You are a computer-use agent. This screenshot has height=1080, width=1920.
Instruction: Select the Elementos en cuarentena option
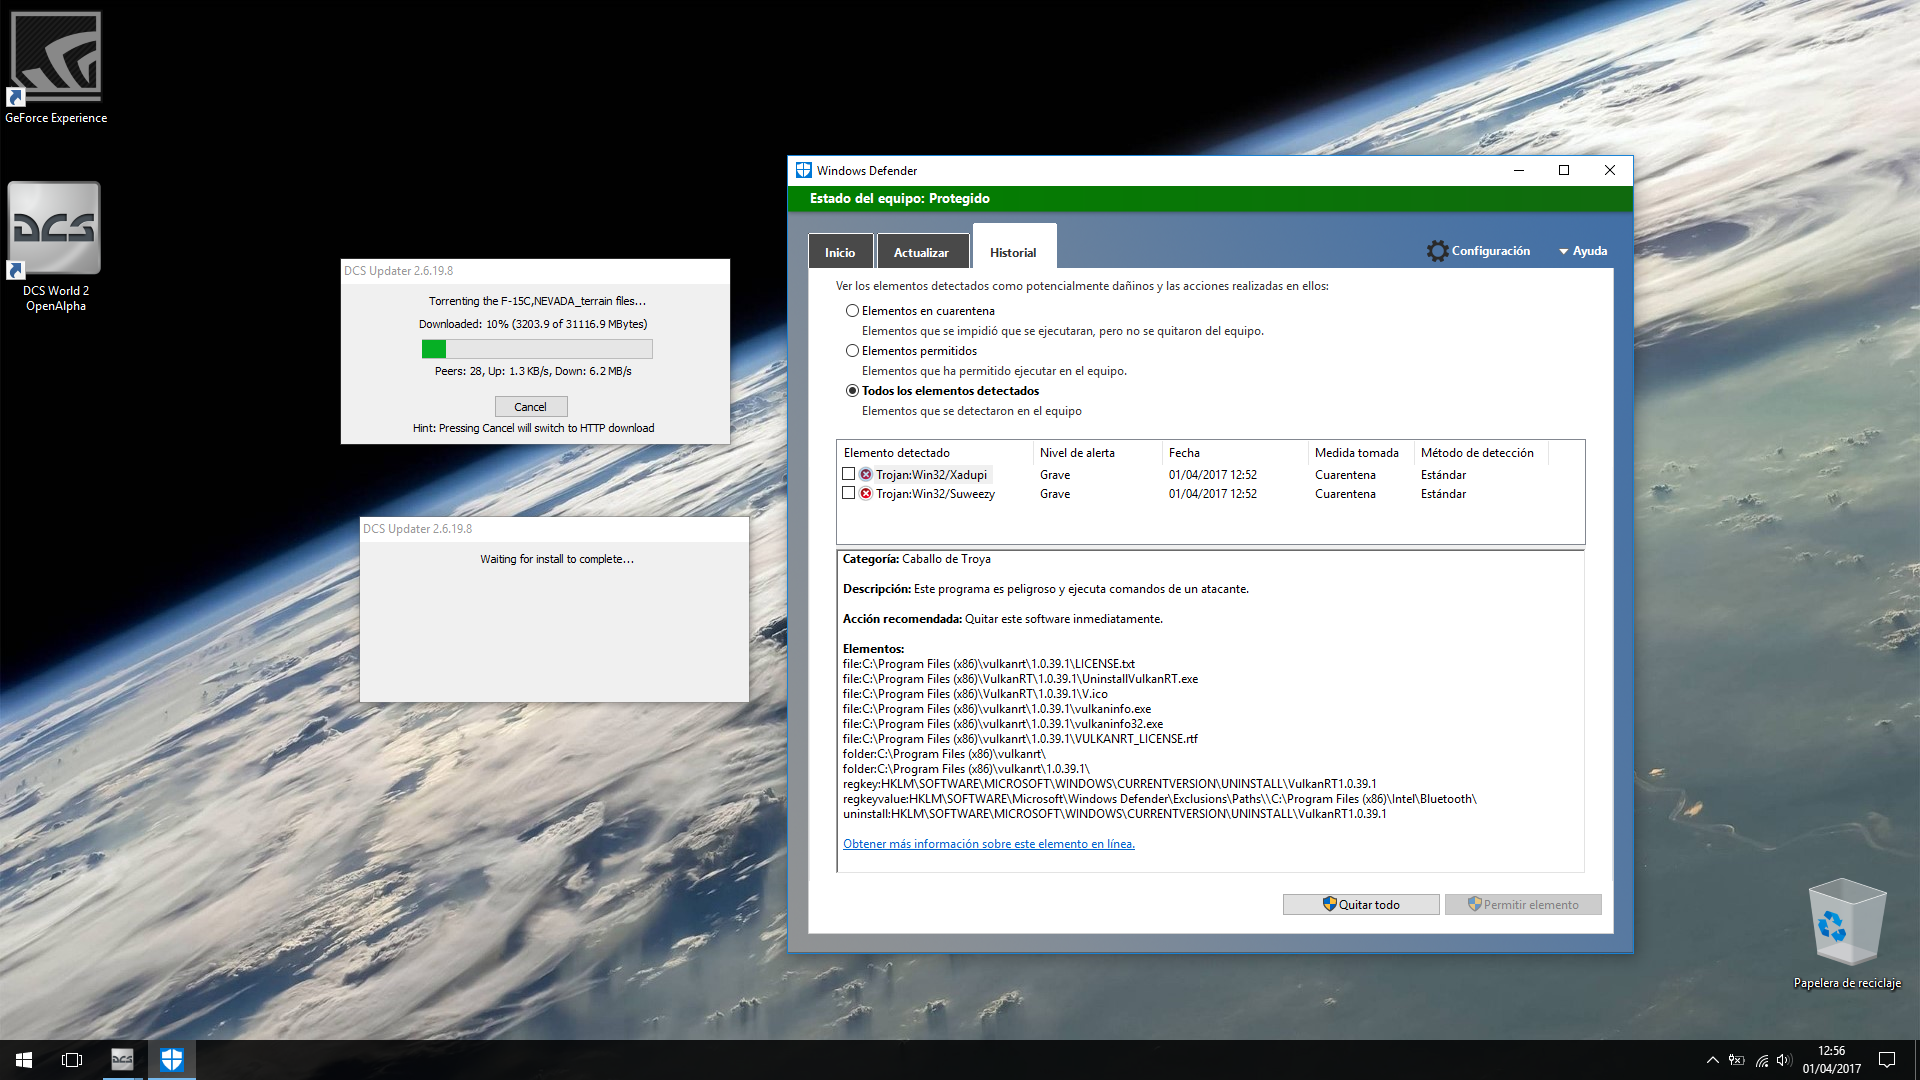pos(852,311)
